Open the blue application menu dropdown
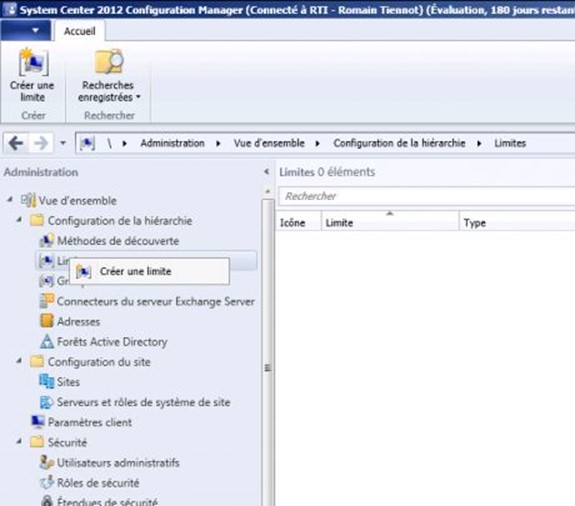 (26, 30)
